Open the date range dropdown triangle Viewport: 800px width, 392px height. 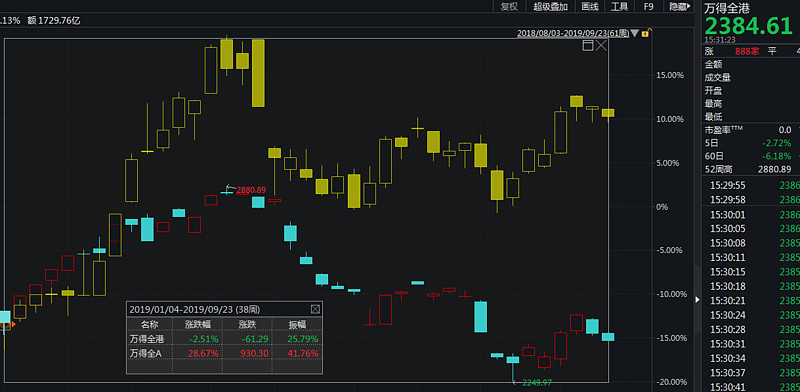[x=635, y=33]
